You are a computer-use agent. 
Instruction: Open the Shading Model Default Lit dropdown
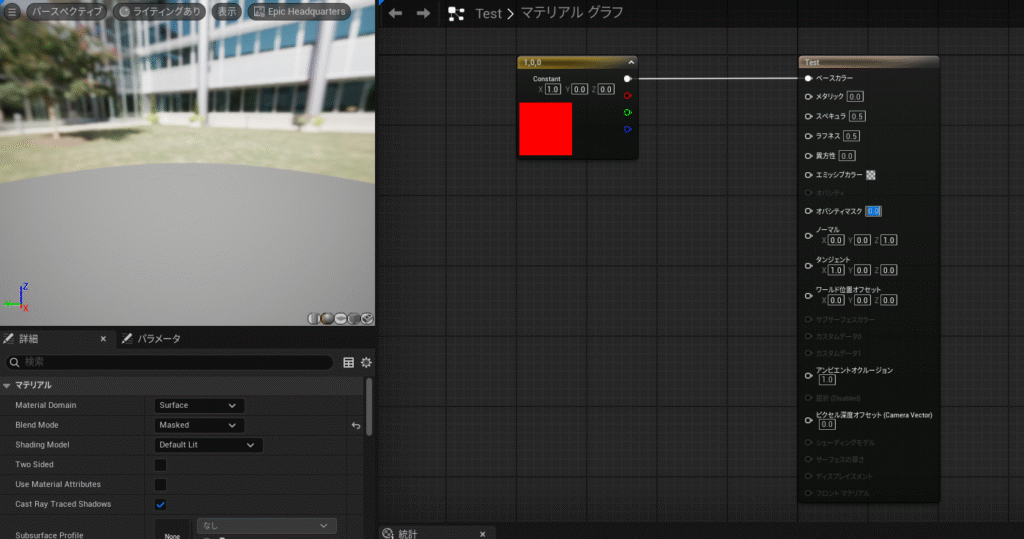coord(208,445)
